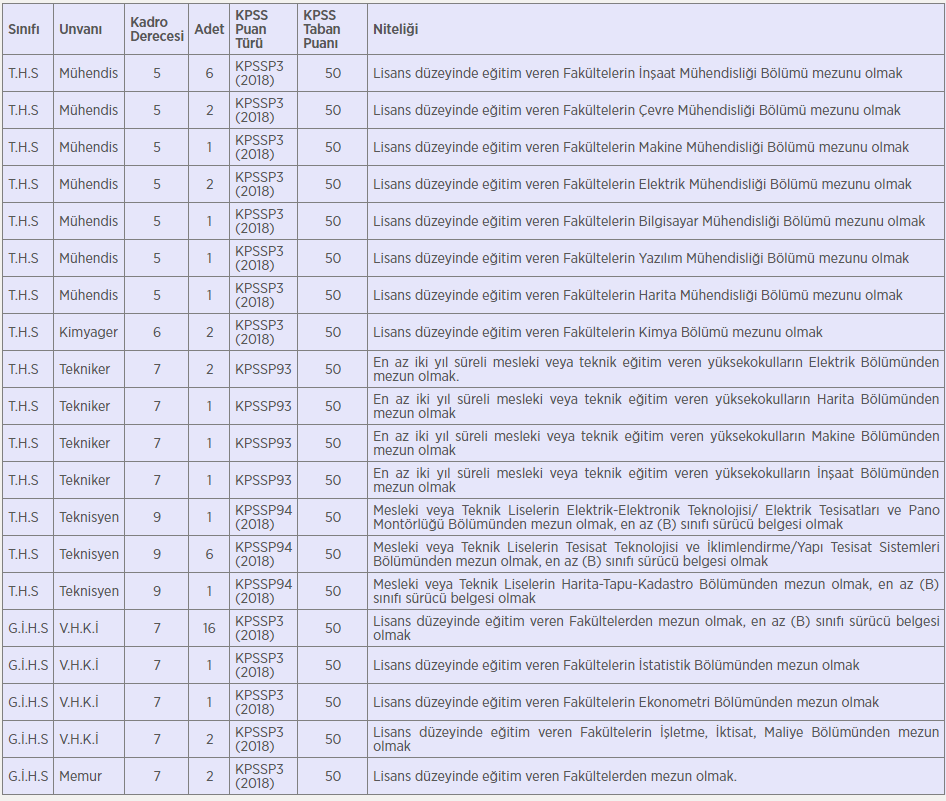Select the "KPSS Puan Türü" header
The width and height of the screenshot is (946, 801).
pos(254,30)
